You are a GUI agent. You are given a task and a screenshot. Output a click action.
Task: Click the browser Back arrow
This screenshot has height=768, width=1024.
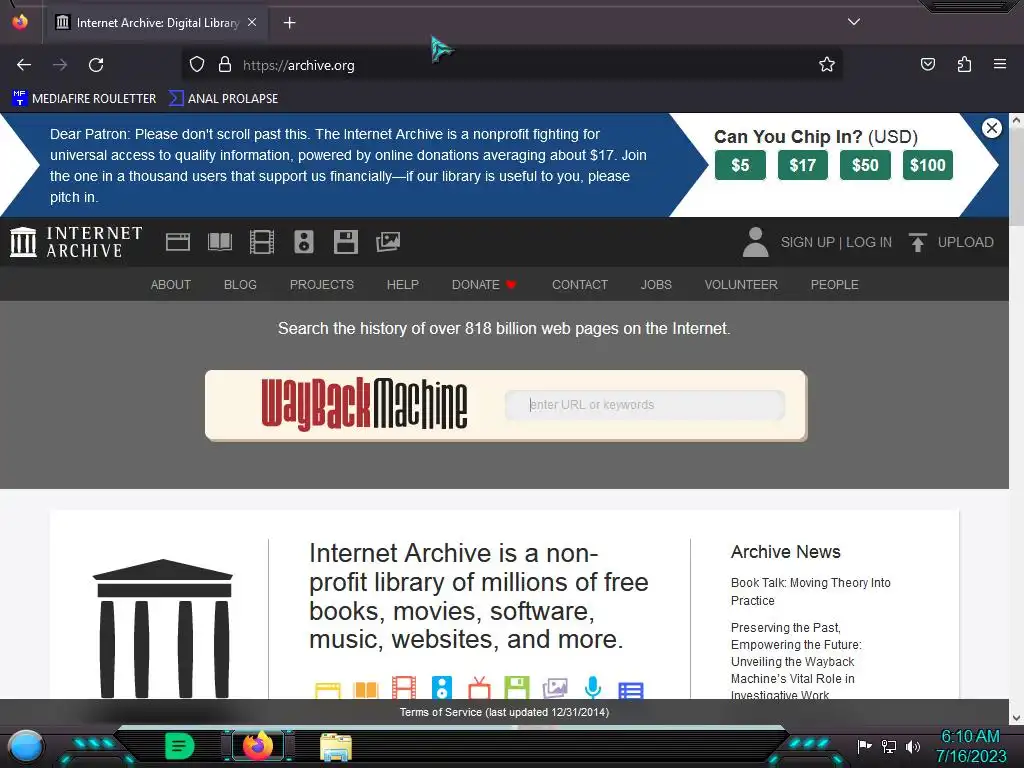coord(24,65)
